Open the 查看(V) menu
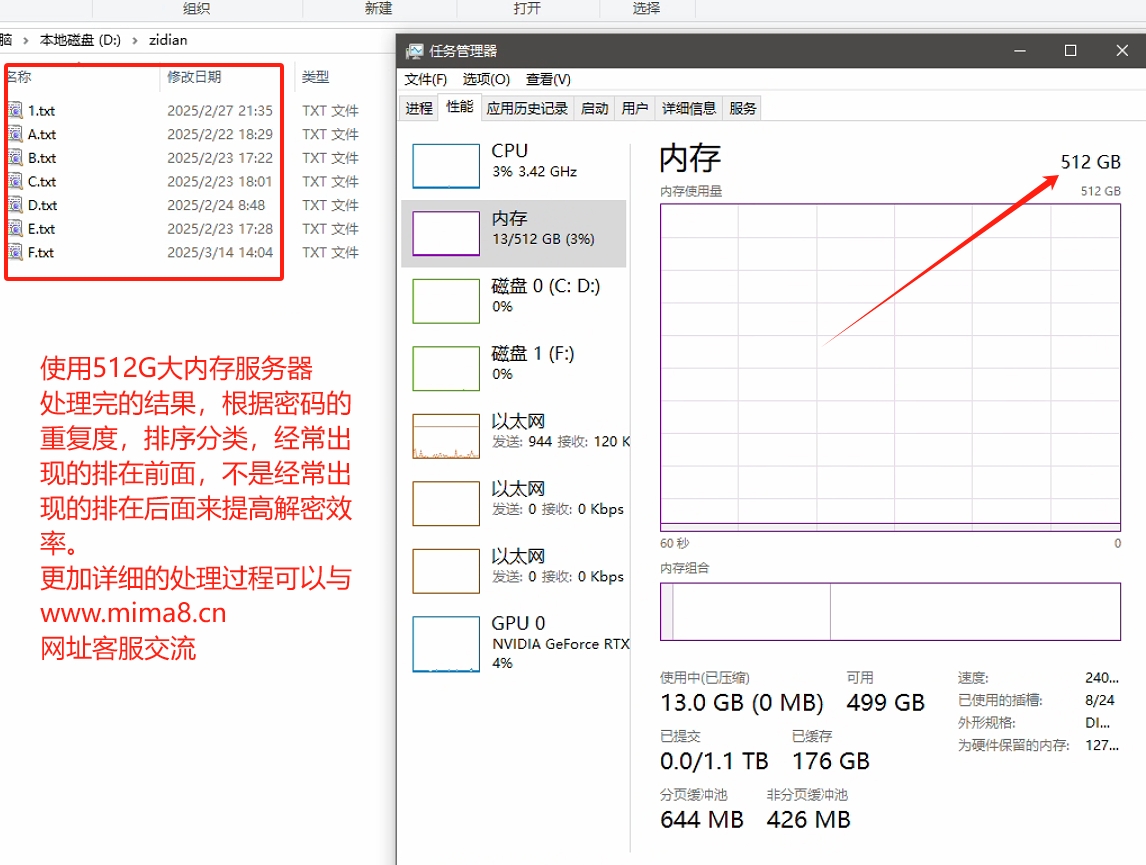 tap(547, 79)
